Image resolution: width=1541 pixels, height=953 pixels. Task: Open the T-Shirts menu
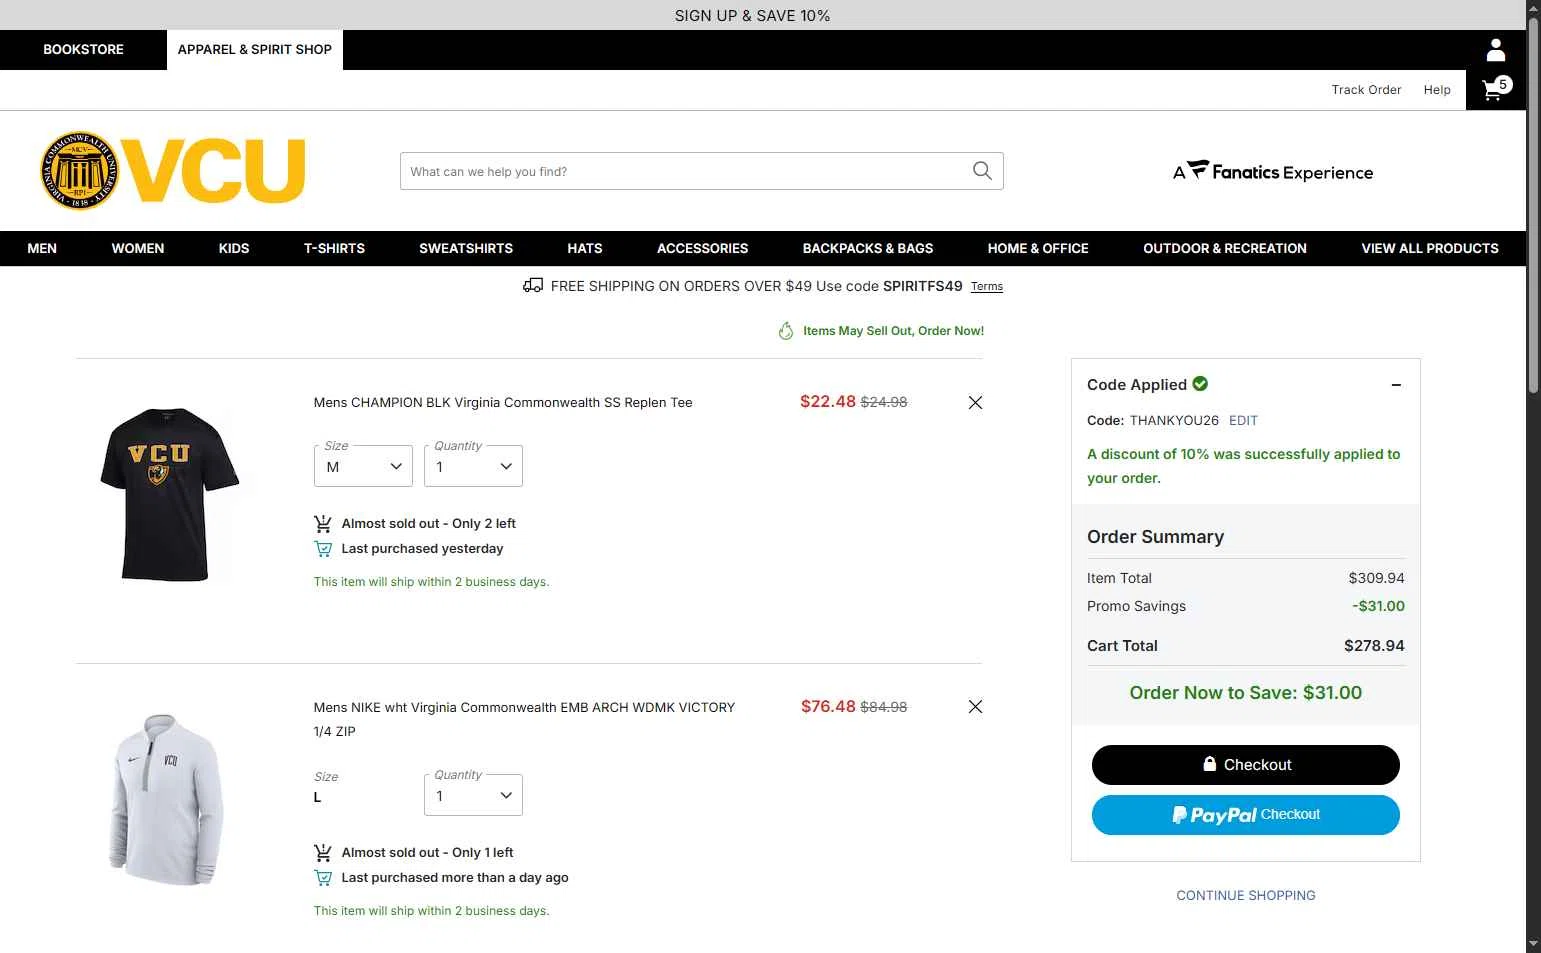click(x=334, y=248)
